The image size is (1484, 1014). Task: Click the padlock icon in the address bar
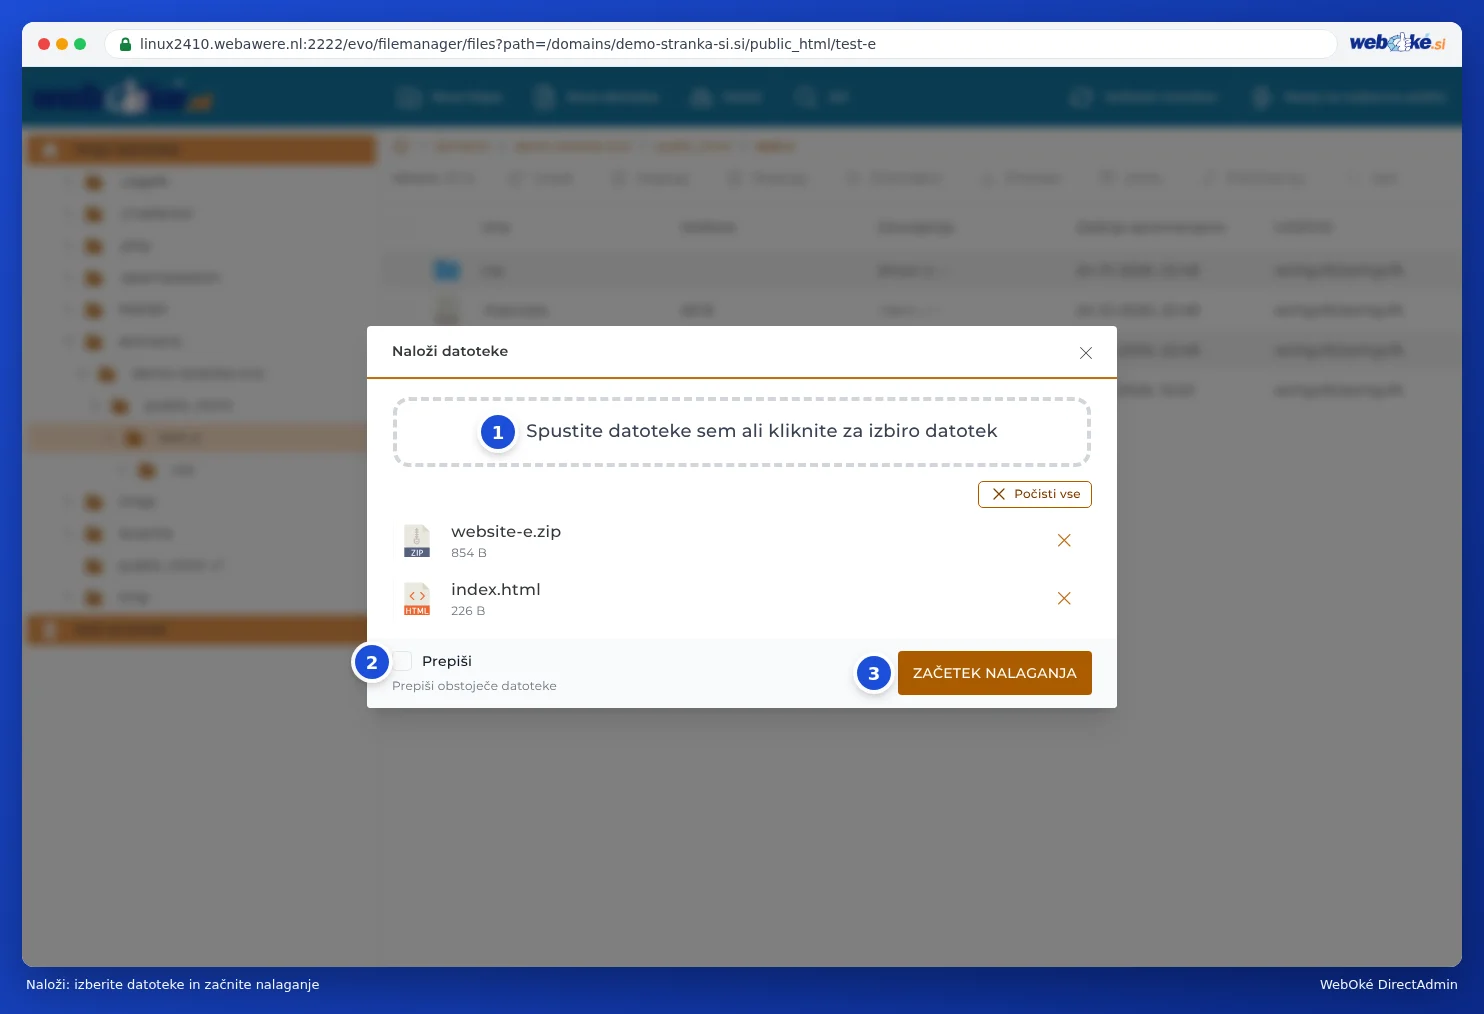(125, 44)
